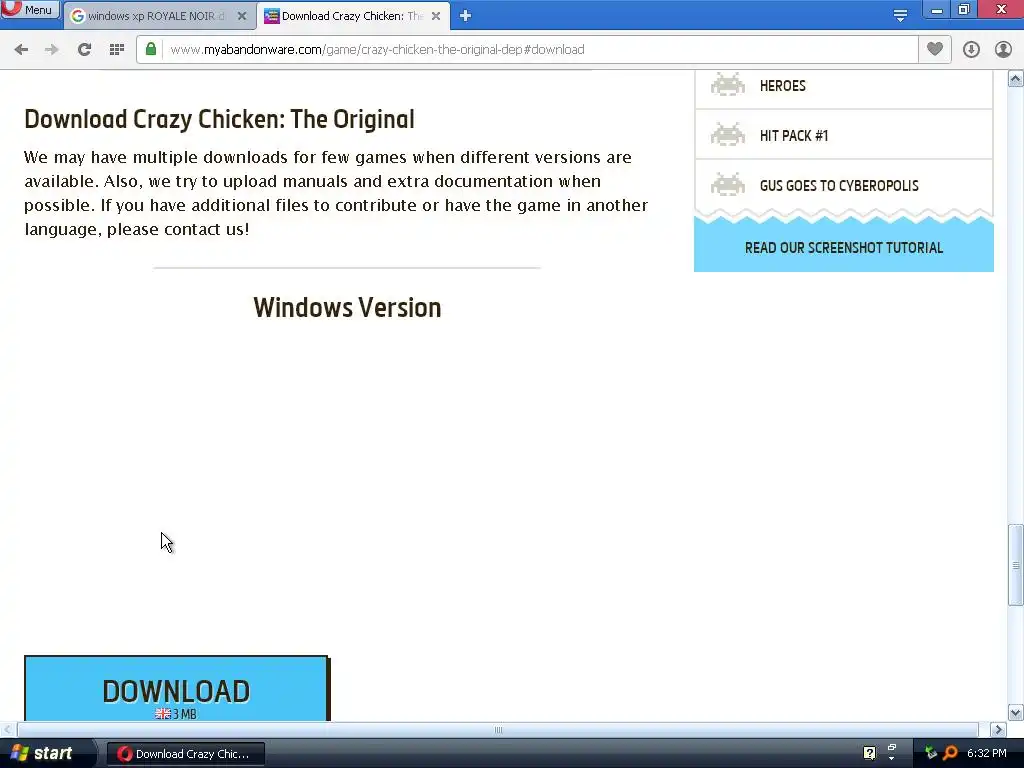The height and width of the screenshot is (768, 1024).
Task: Click the vertical scrollbar up arrow
Action: point(1016,79)
